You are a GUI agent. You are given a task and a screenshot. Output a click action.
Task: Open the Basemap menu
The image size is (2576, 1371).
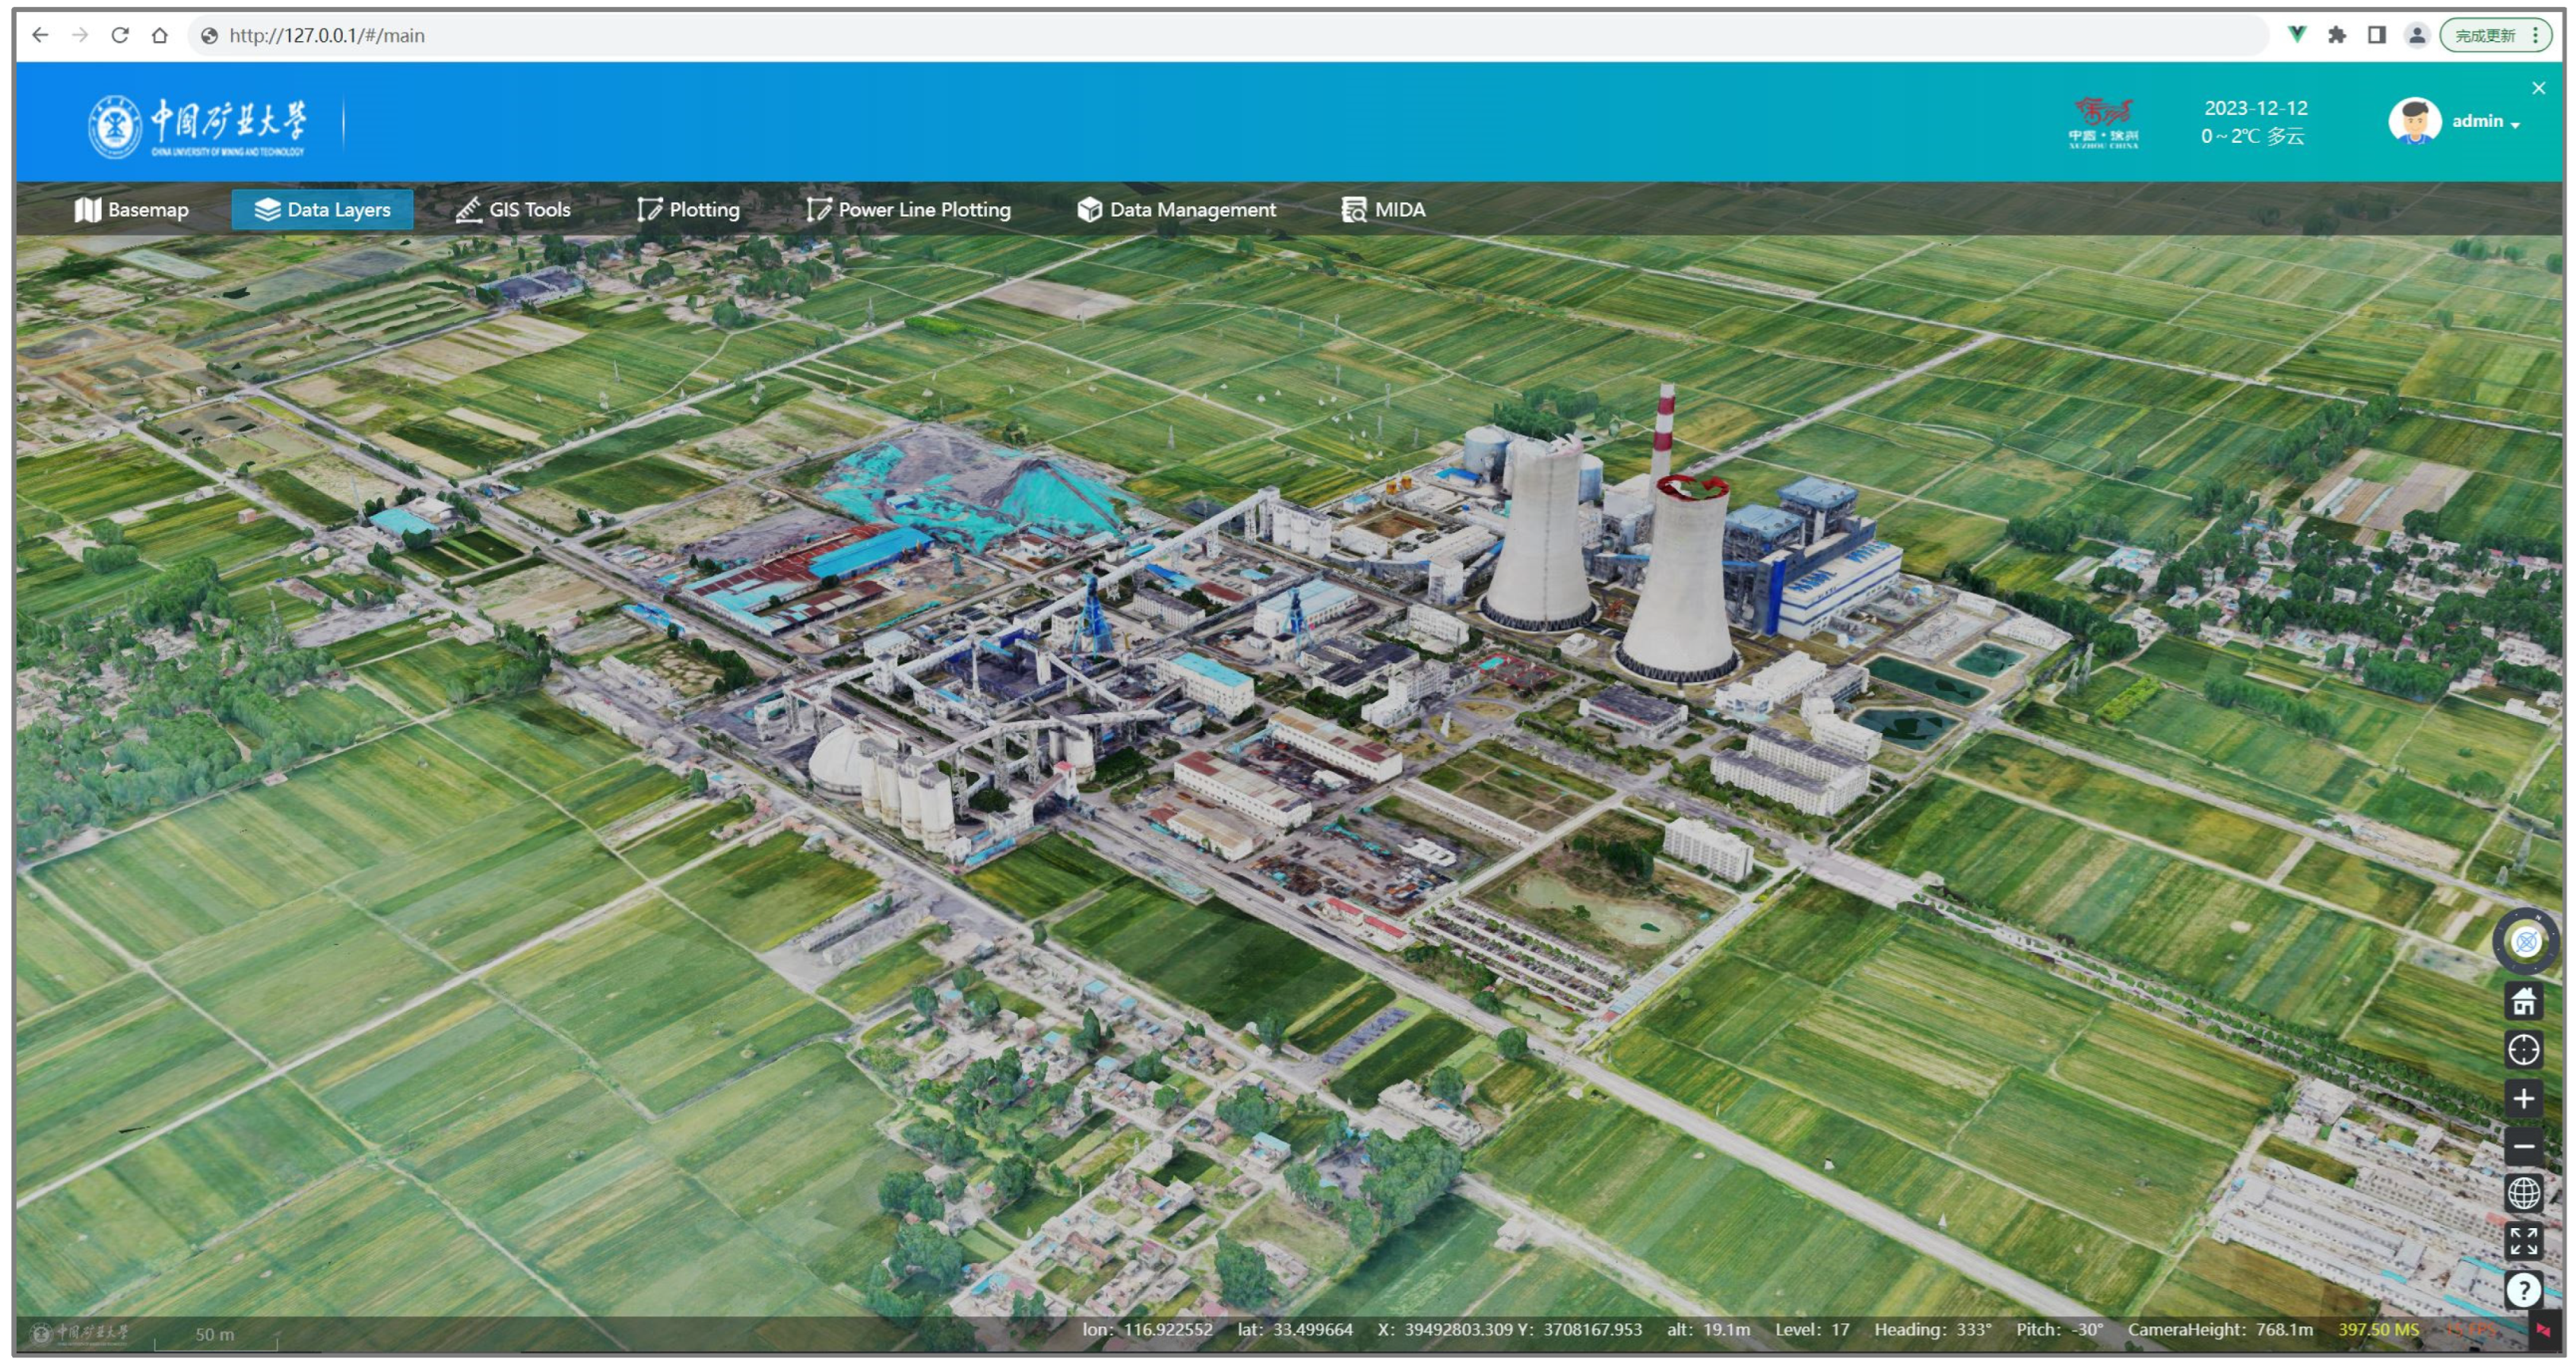131,210
